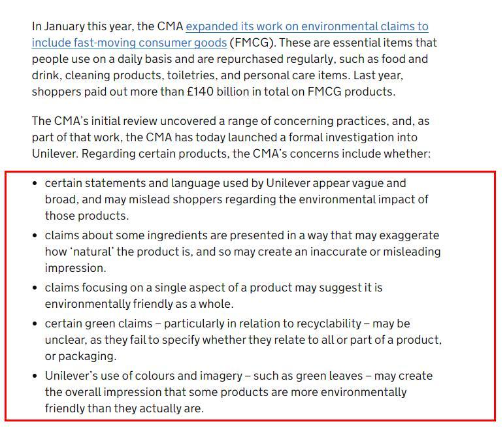Click the phrase 'environmentally friendly as a whole'
The height and width of the screenshot is (427, 504).
(x=139, y=304)
